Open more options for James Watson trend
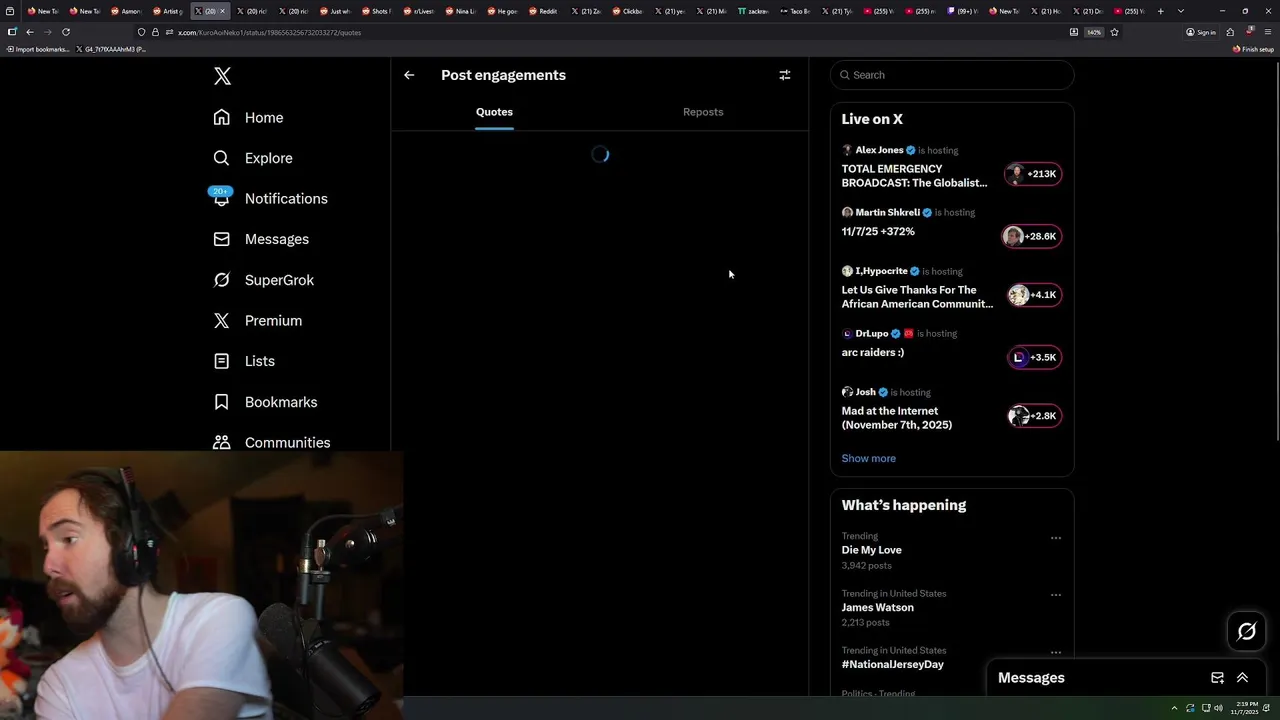 tap(1055, 595)
